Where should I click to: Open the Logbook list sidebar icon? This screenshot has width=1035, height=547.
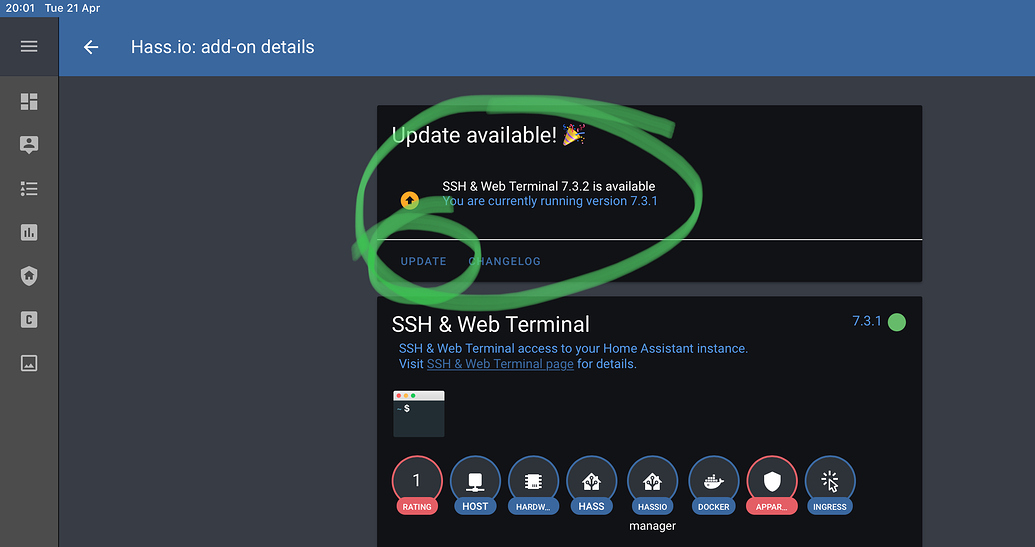(29, 189)
